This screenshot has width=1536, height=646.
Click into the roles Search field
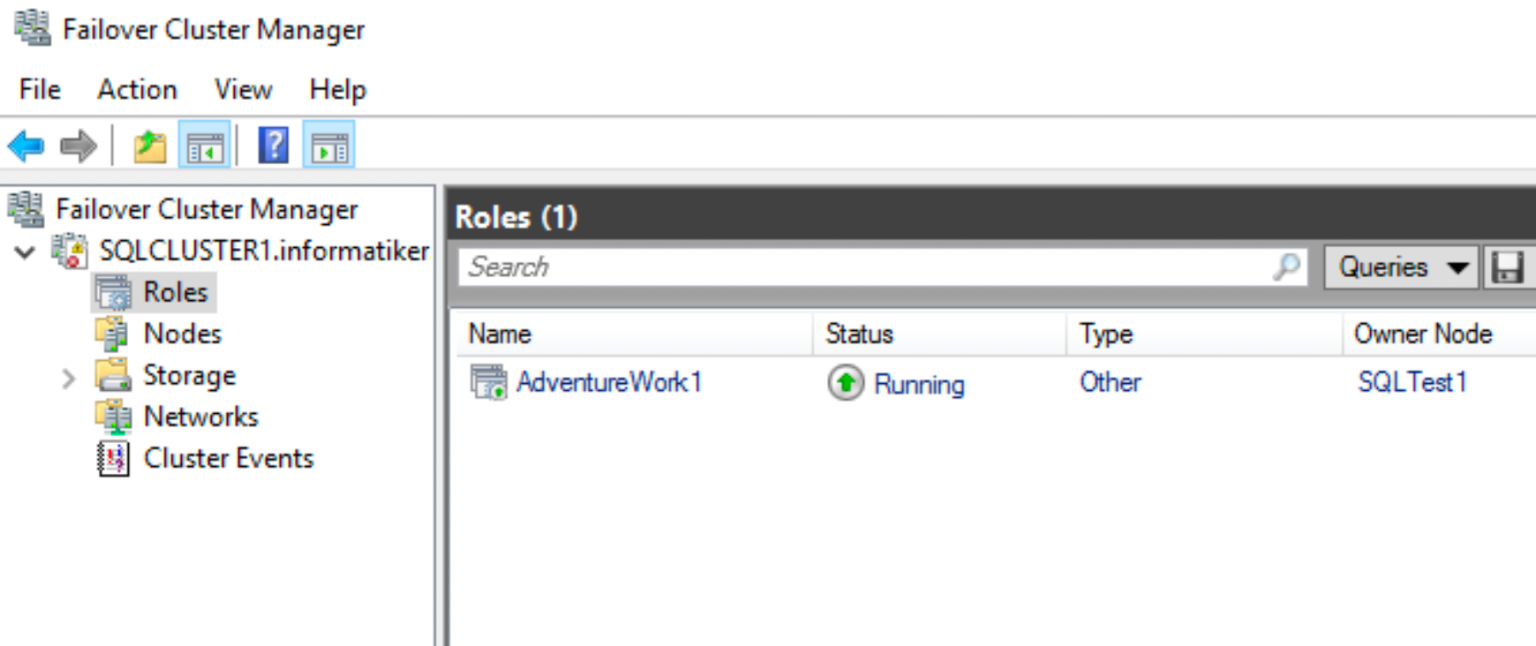point(860,267)
